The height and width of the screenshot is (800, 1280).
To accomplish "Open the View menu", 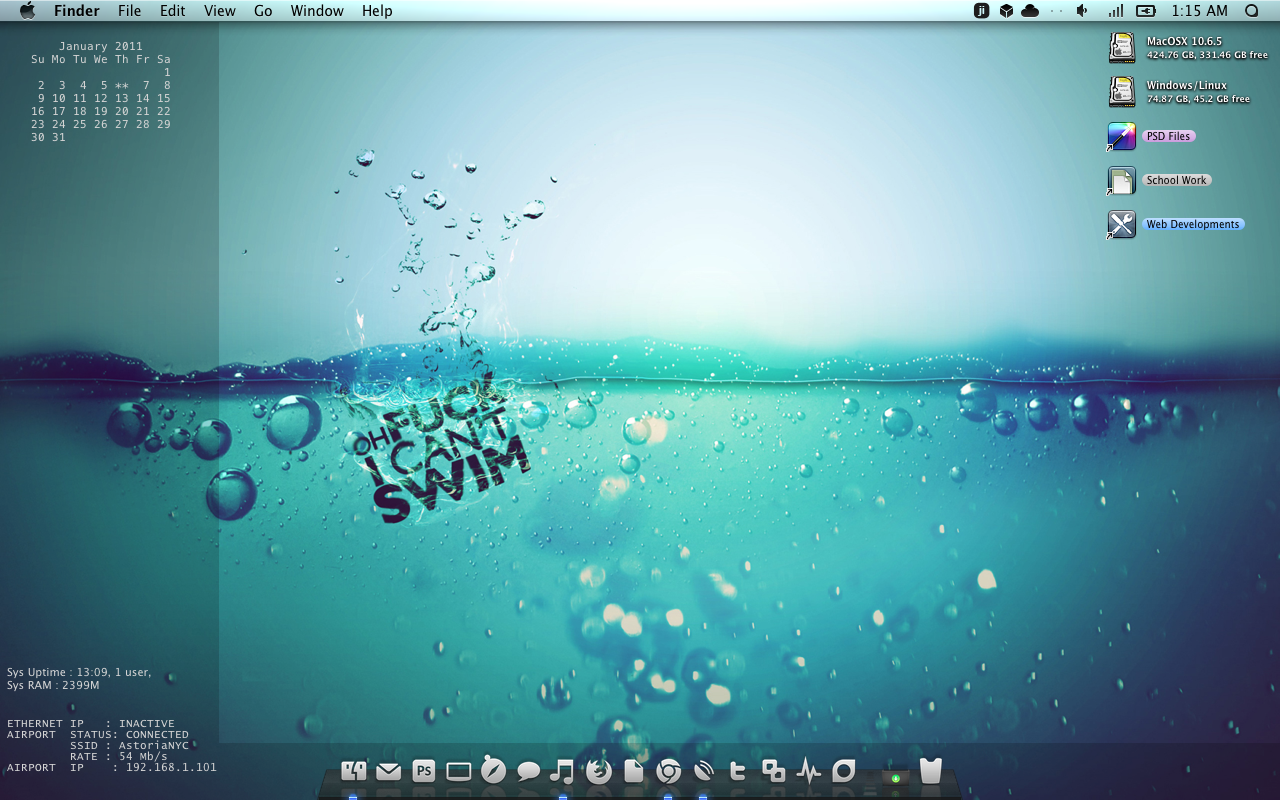I will (x=220, y=11).
